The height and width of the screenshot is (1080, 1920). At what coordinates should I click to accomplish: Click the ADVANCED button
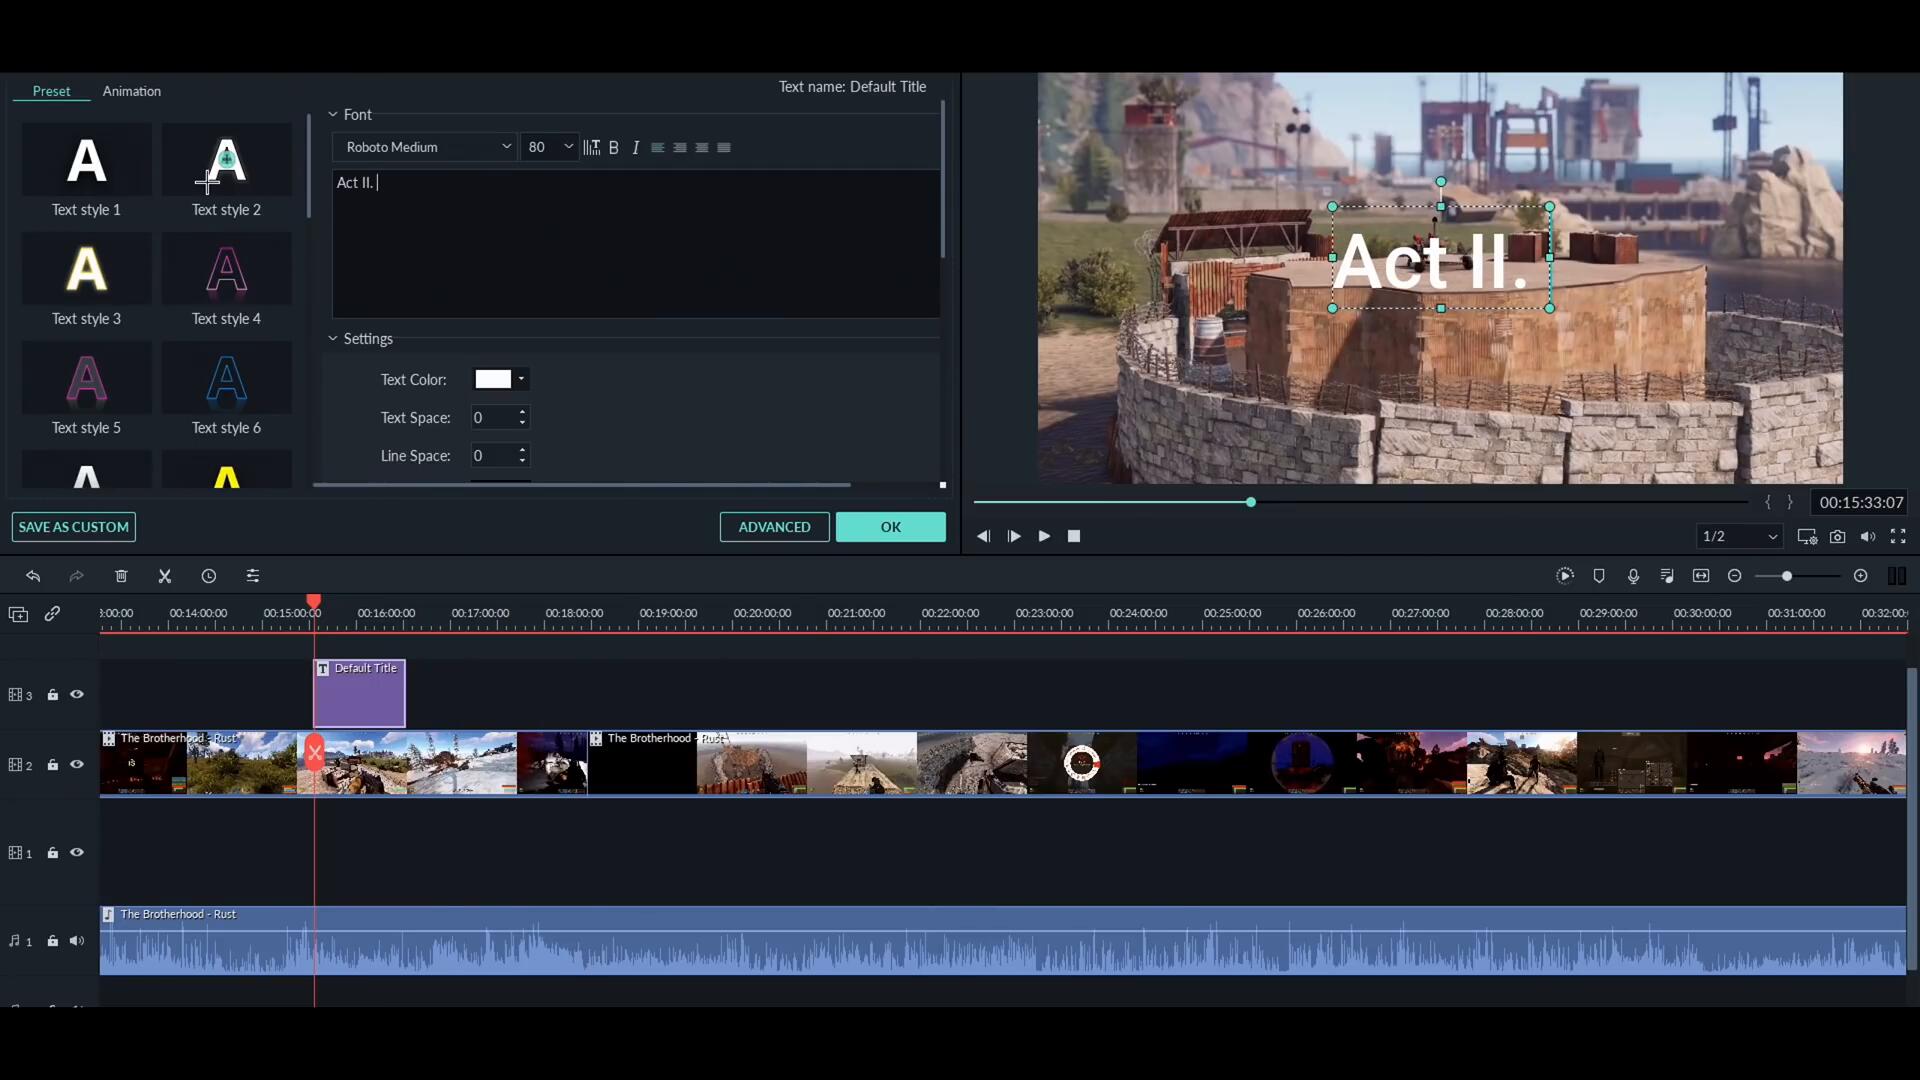[x=774, y=527]
